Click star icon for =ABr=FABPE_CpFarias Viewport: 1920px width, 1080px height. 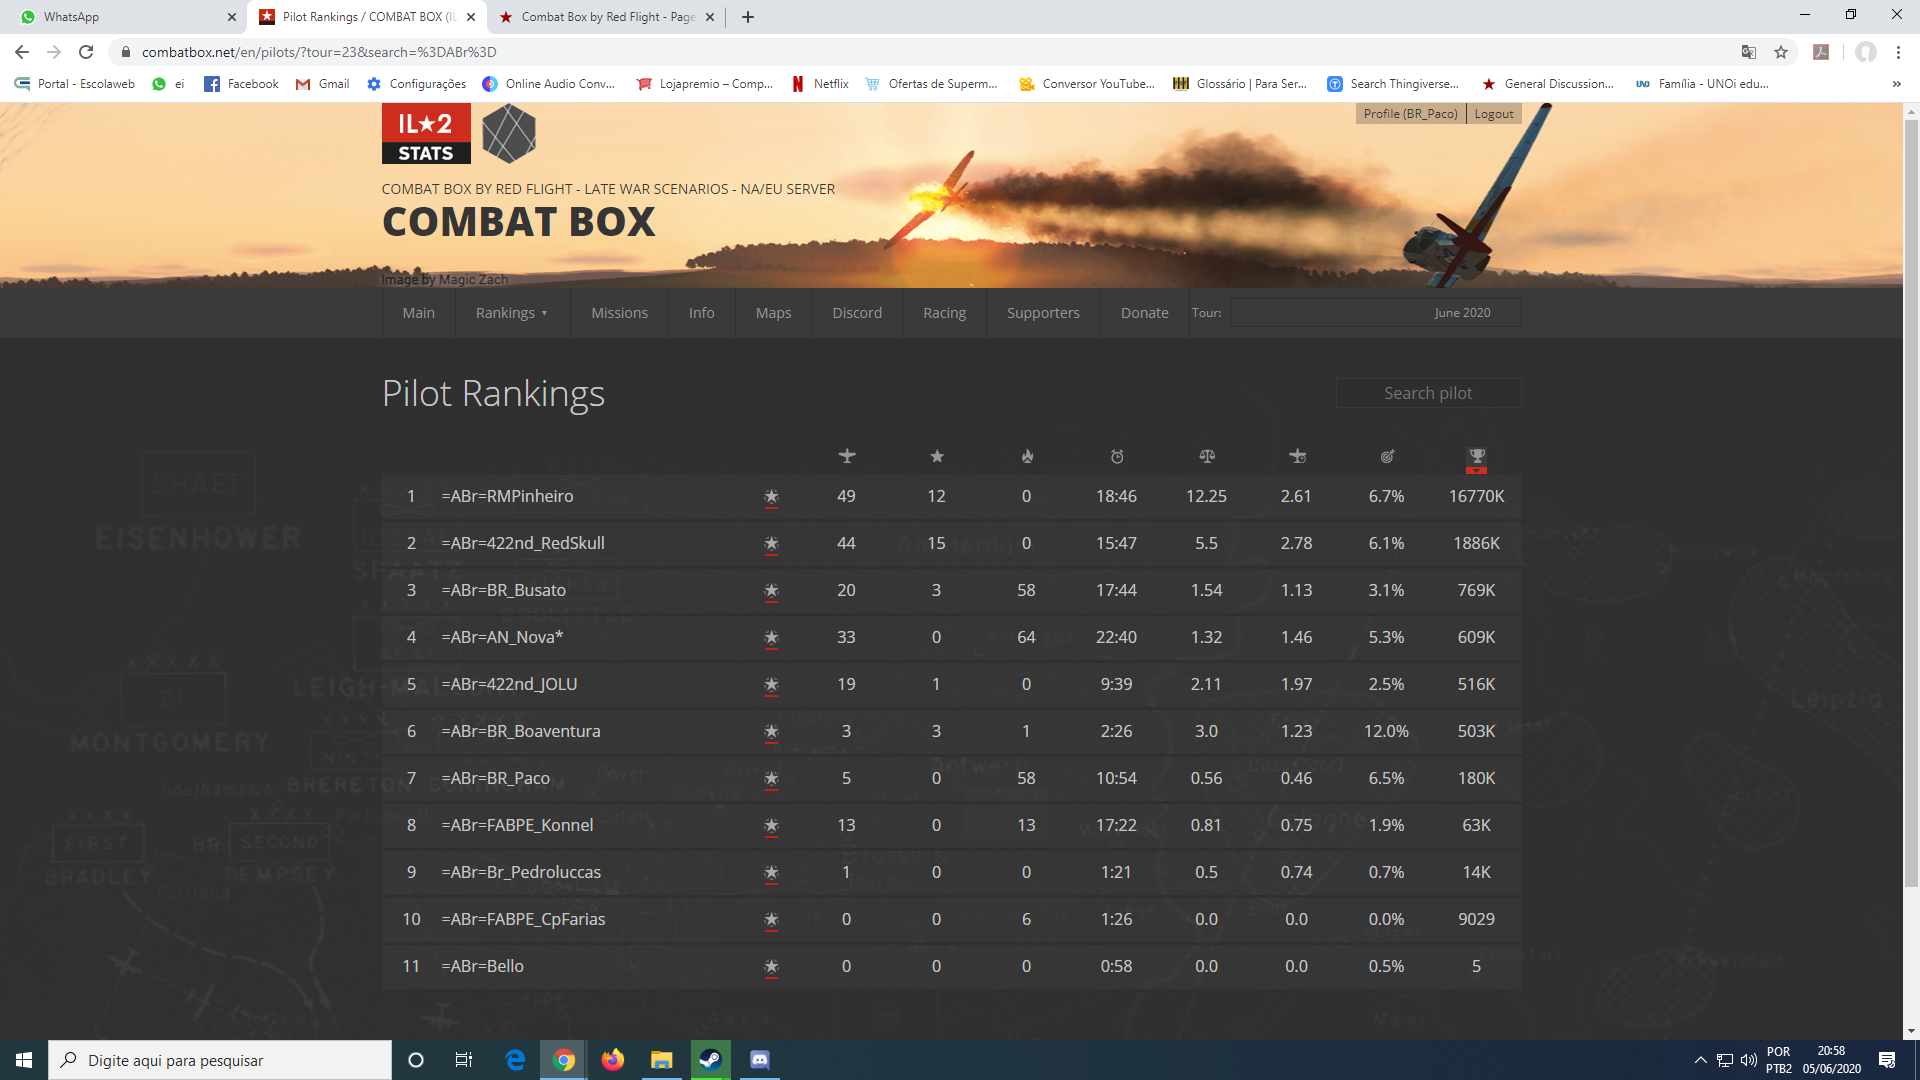(771, 920)
